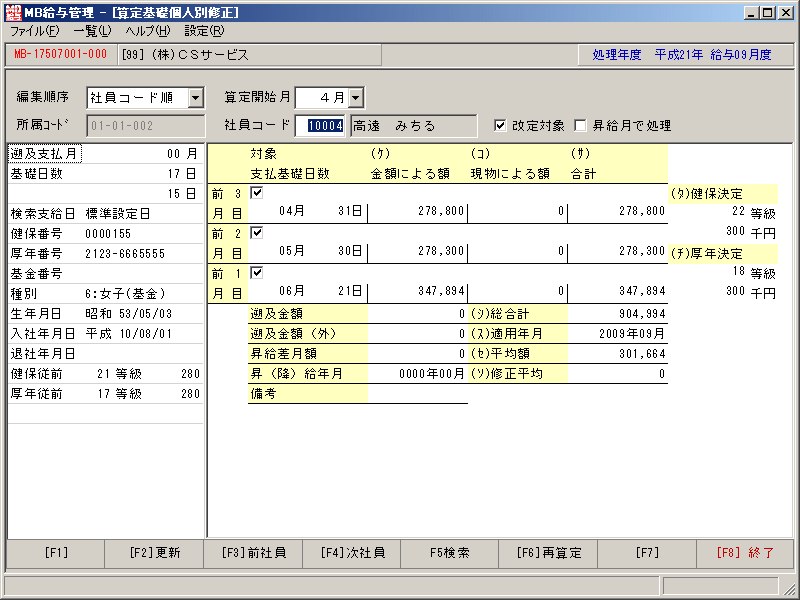Image resolution: width=800 pixels, height=600 pixels.
Task: Click the 修正平均 value field
Action: point(617,374)
